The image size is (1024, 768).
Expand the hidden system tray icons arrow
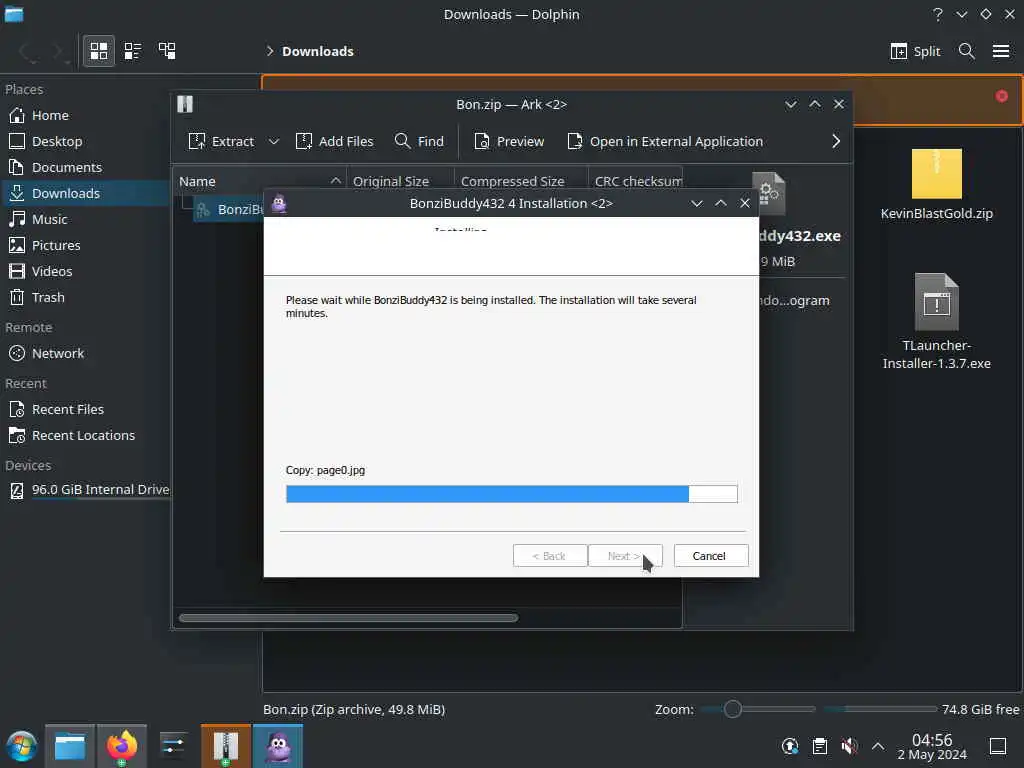pos(878,746)
